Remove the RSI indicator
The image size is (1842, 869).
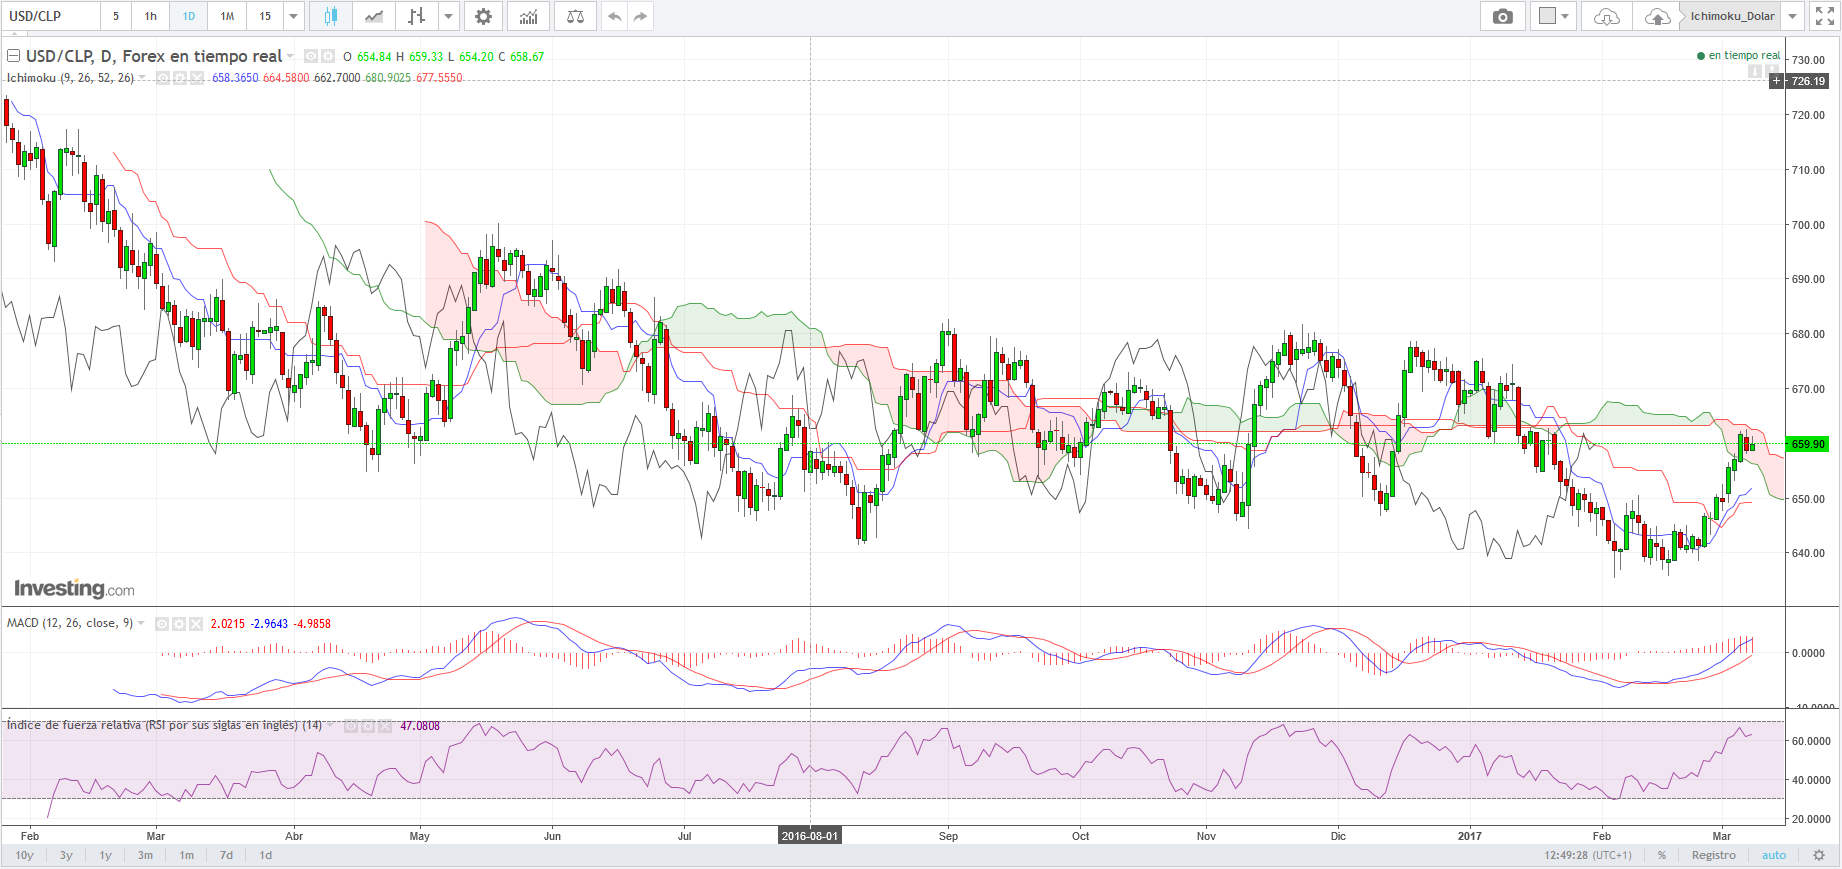pos(385,726)
